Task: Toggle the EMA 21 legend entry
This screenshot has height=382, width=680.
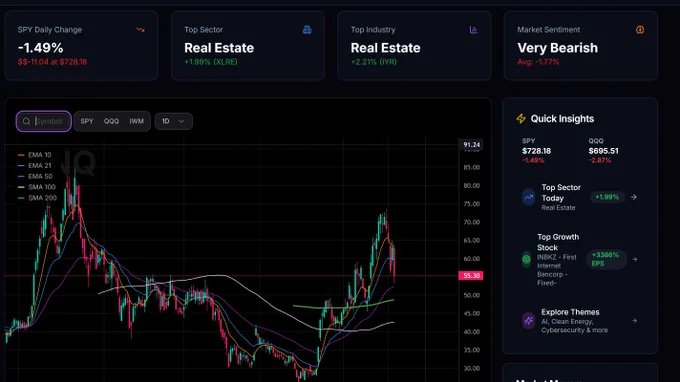Action: pos(35,166)
